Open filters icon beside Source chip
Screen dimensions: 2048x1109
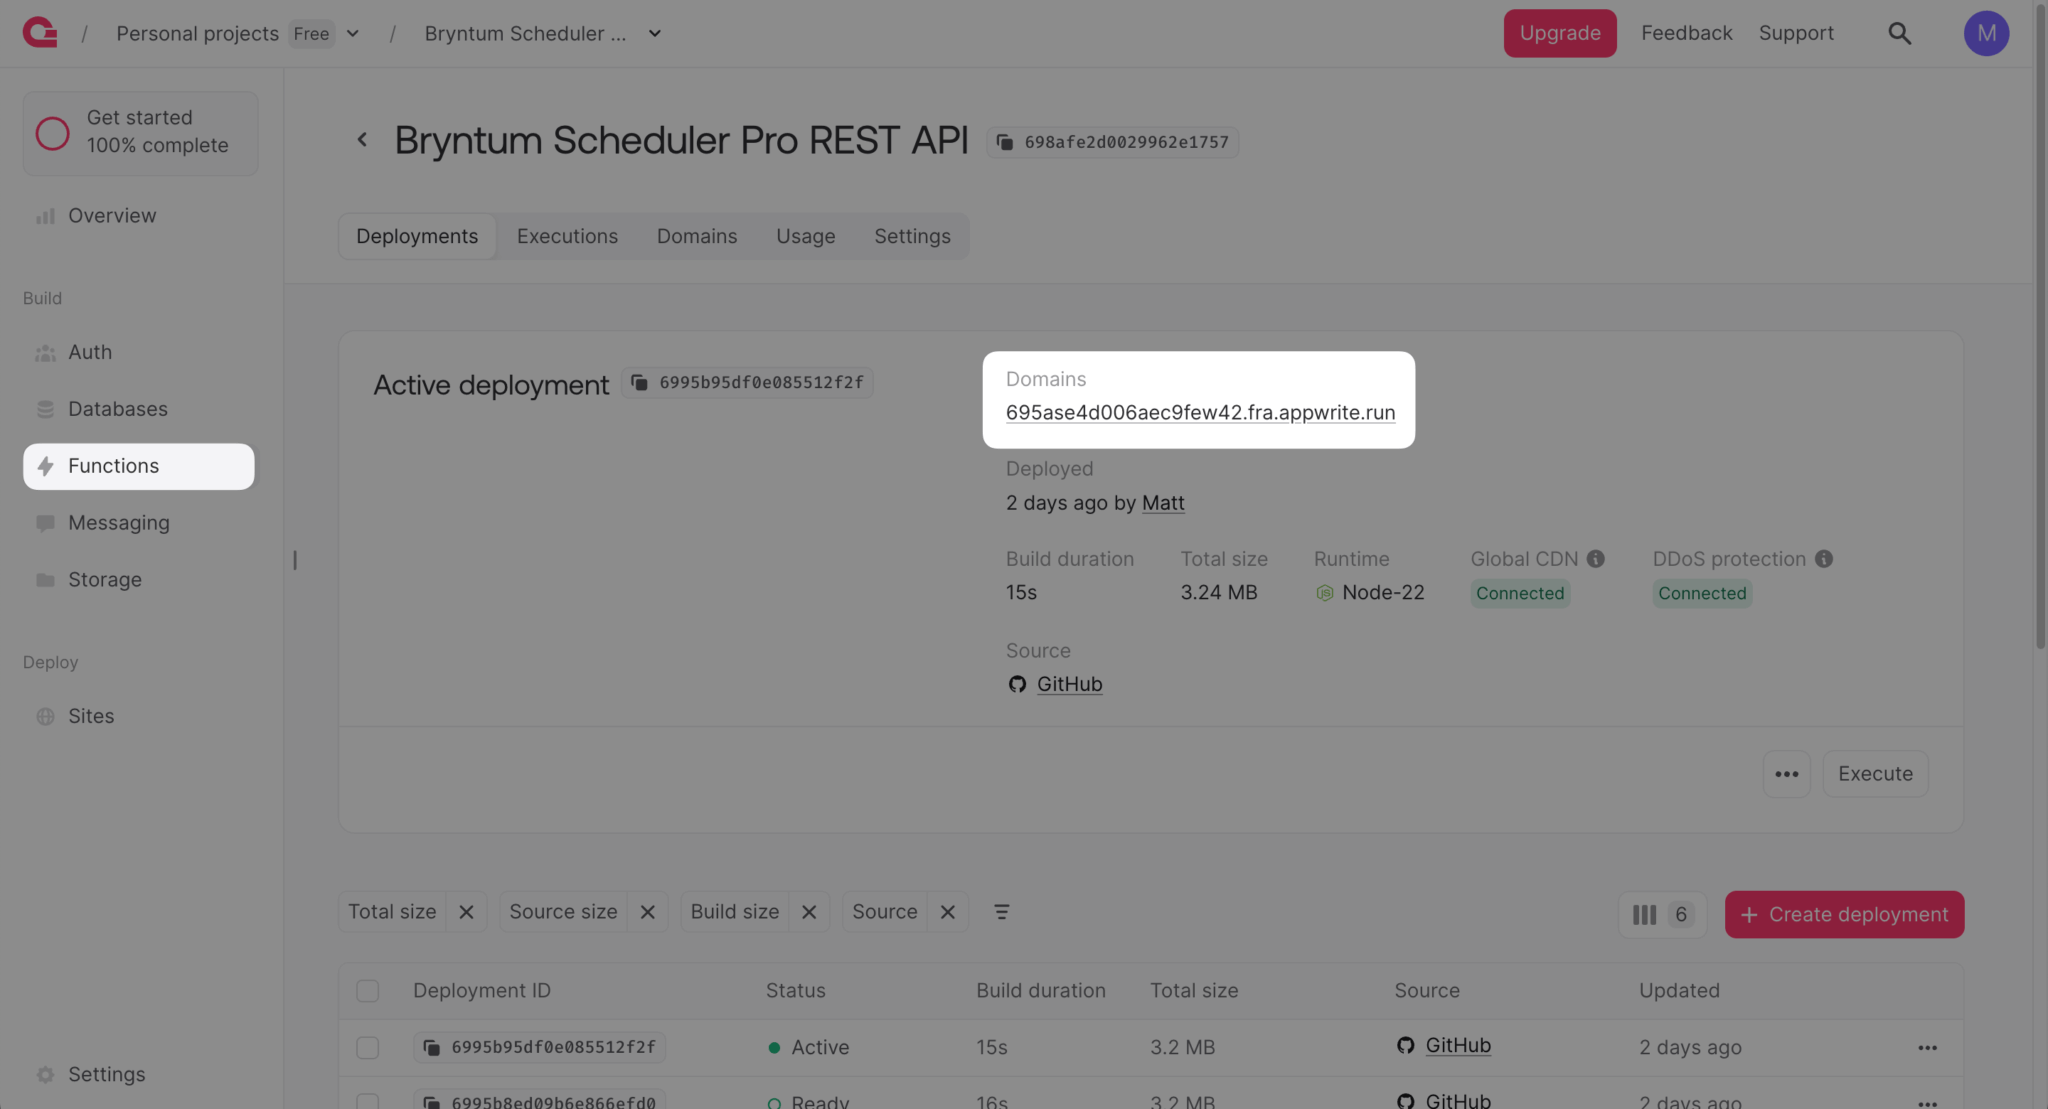click(x=1001, y=912)
